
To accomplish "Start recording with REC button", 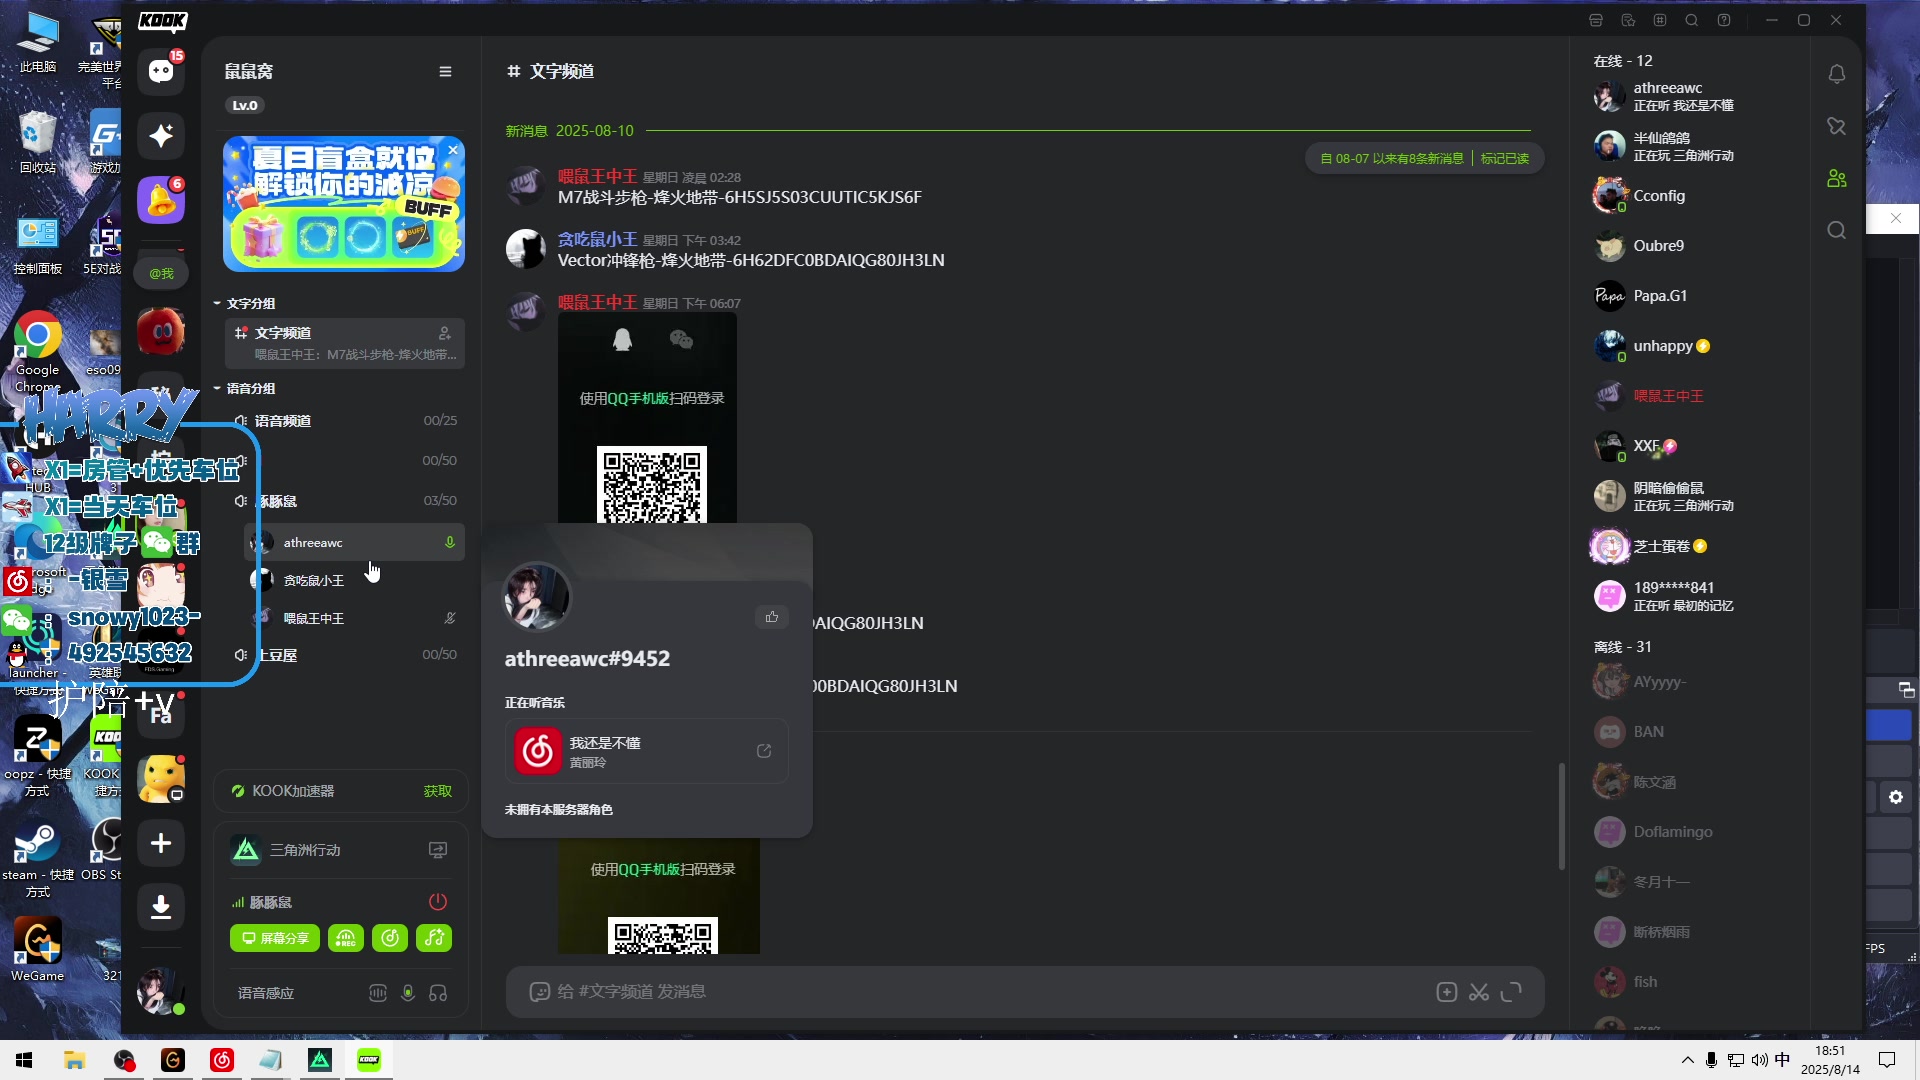I will click(x=346, y=938).
